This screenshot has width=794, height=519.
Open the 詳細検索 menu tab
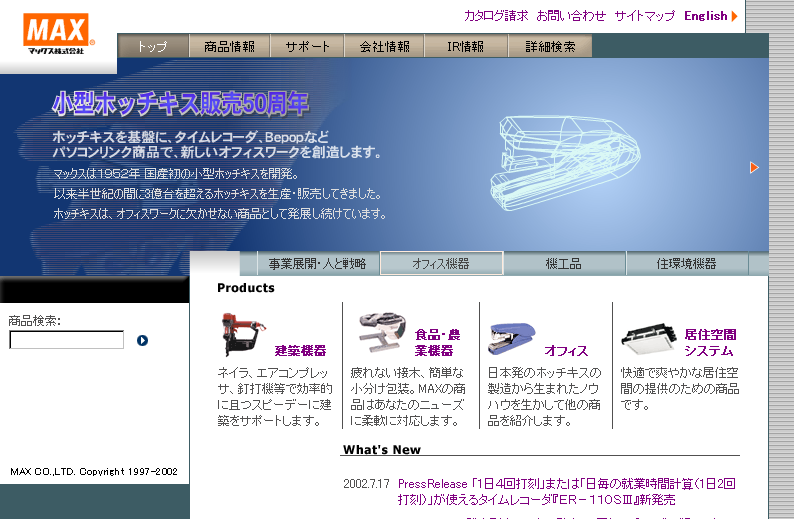tap(550, 46)
